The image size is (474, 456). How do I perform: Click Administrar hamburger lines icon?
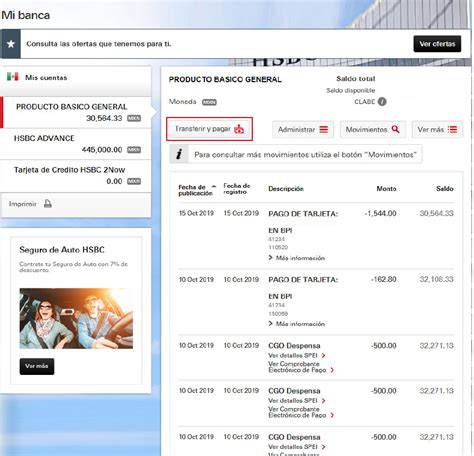(324, 129)
